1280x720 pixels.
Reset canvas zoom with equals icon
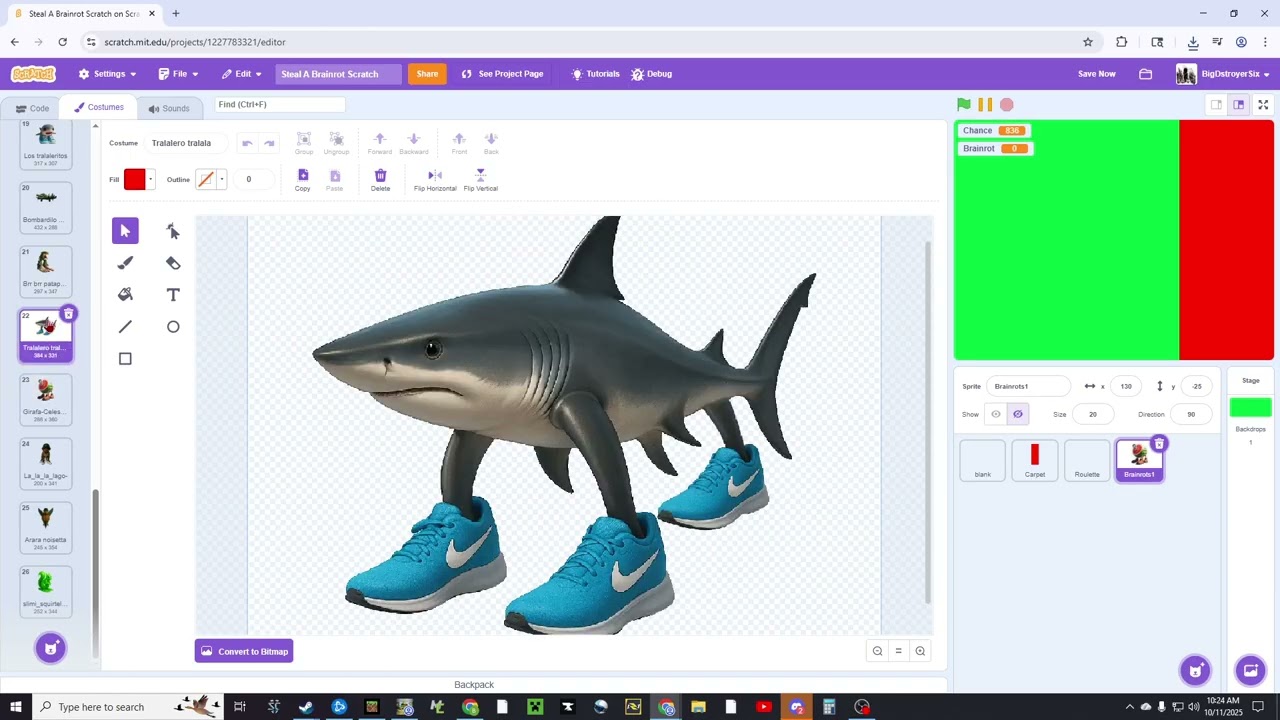pyautogui.click(x=898, y=651)
